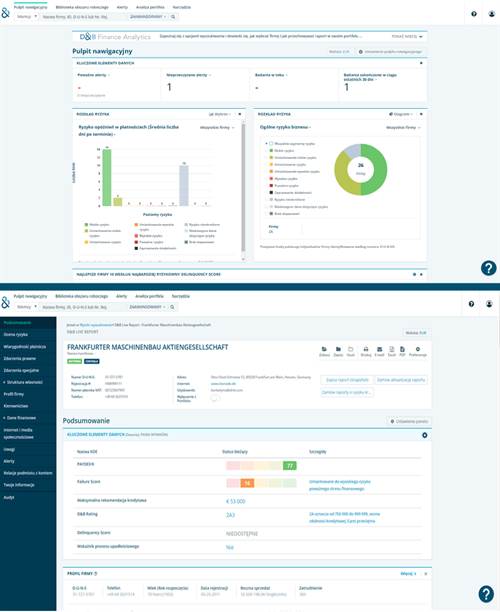
Task: Click the large green donut chart segment
Action: pos(377,170)
